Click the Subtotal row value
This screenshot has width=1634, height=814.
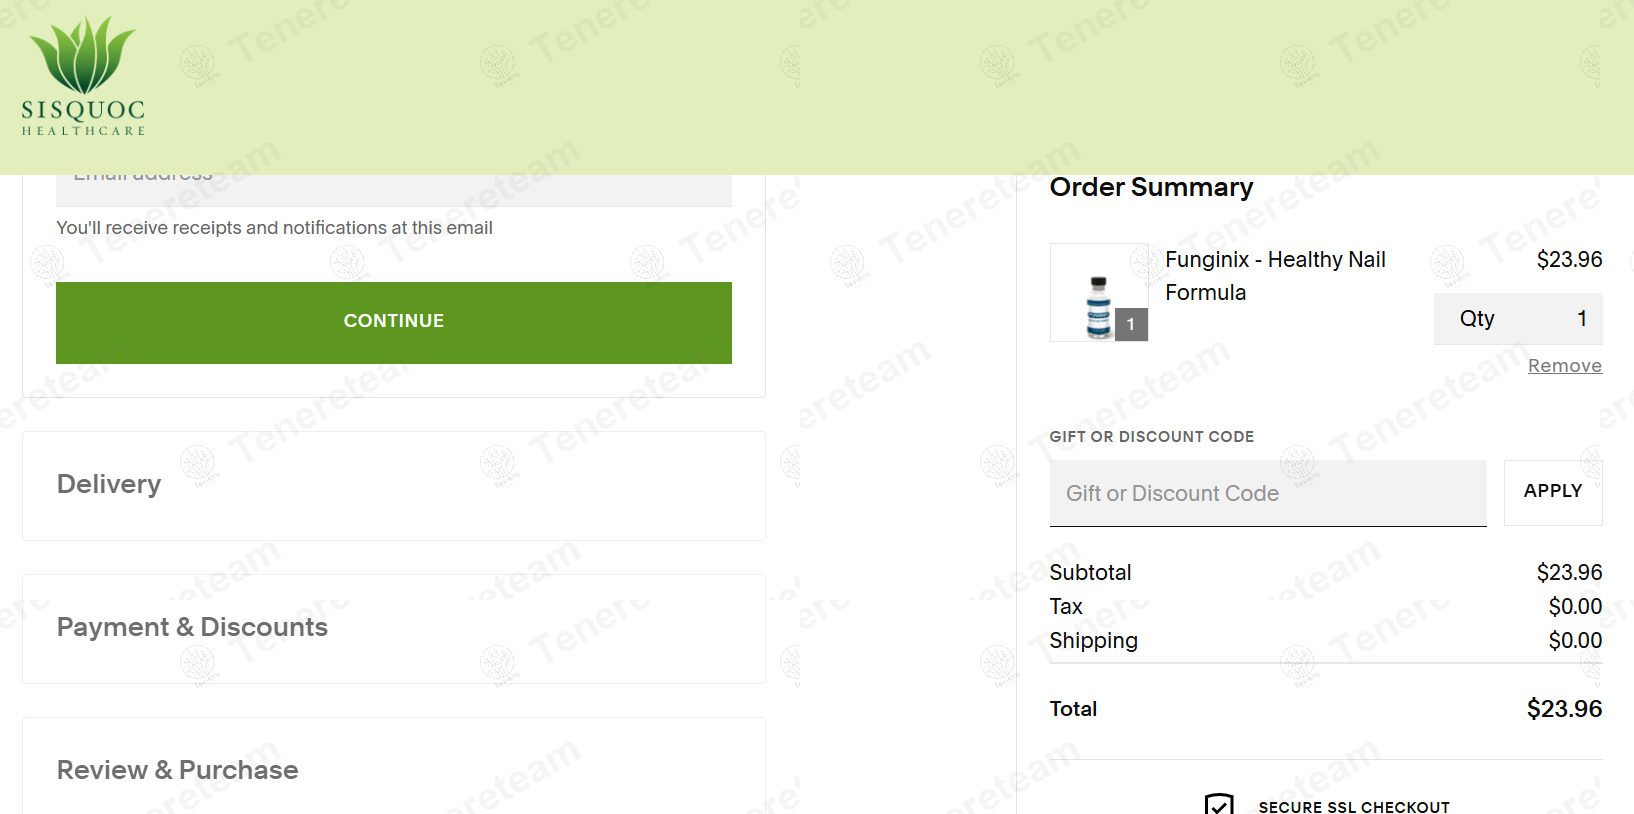[1569, 572]
